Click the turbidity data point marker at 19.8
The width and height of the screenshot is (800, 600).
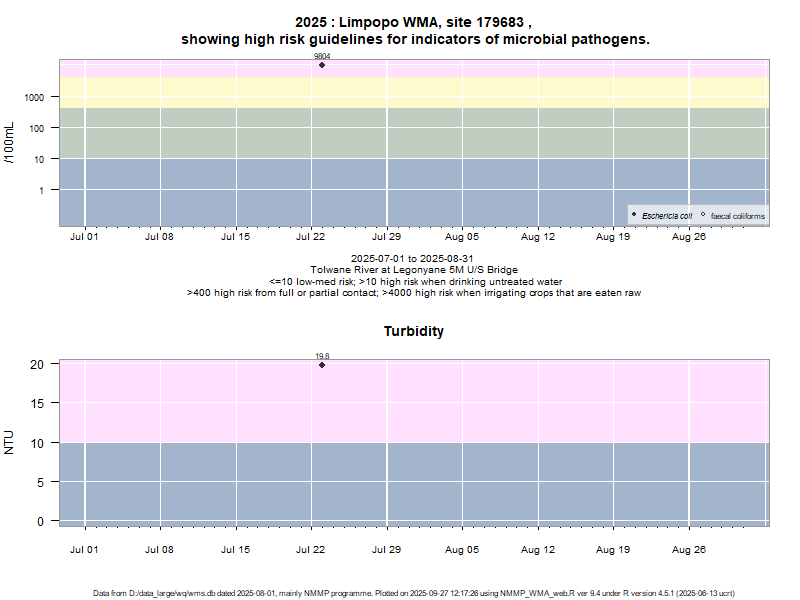322,365
